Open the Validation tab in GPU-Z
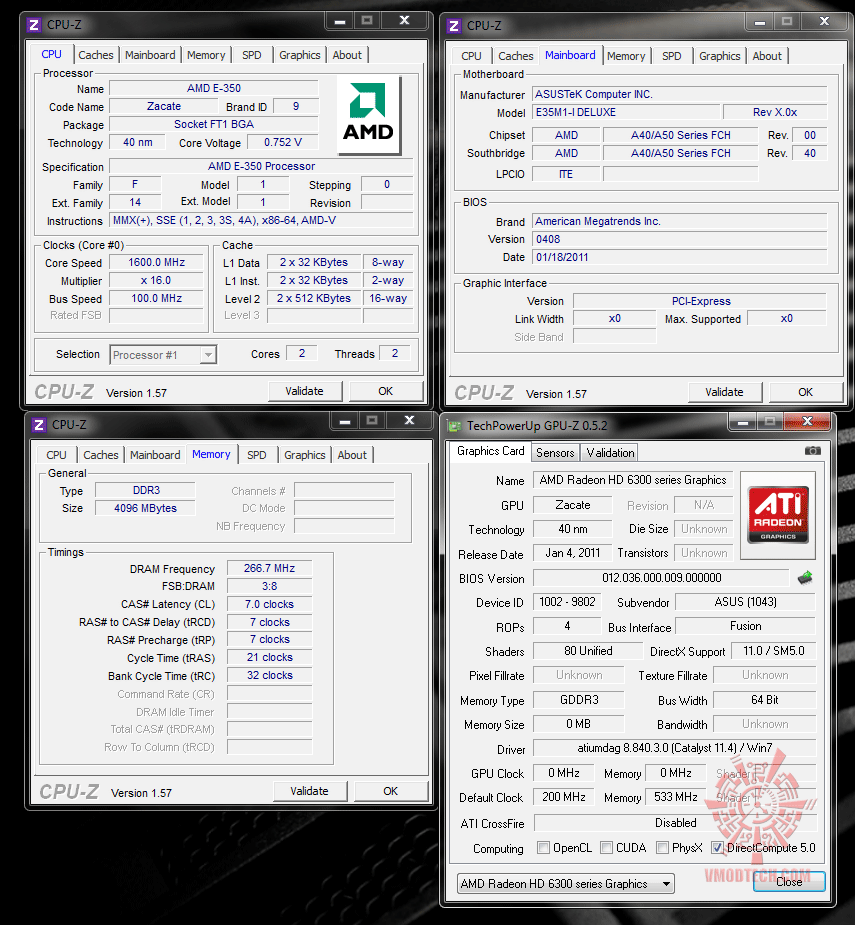 click(610, 453)
